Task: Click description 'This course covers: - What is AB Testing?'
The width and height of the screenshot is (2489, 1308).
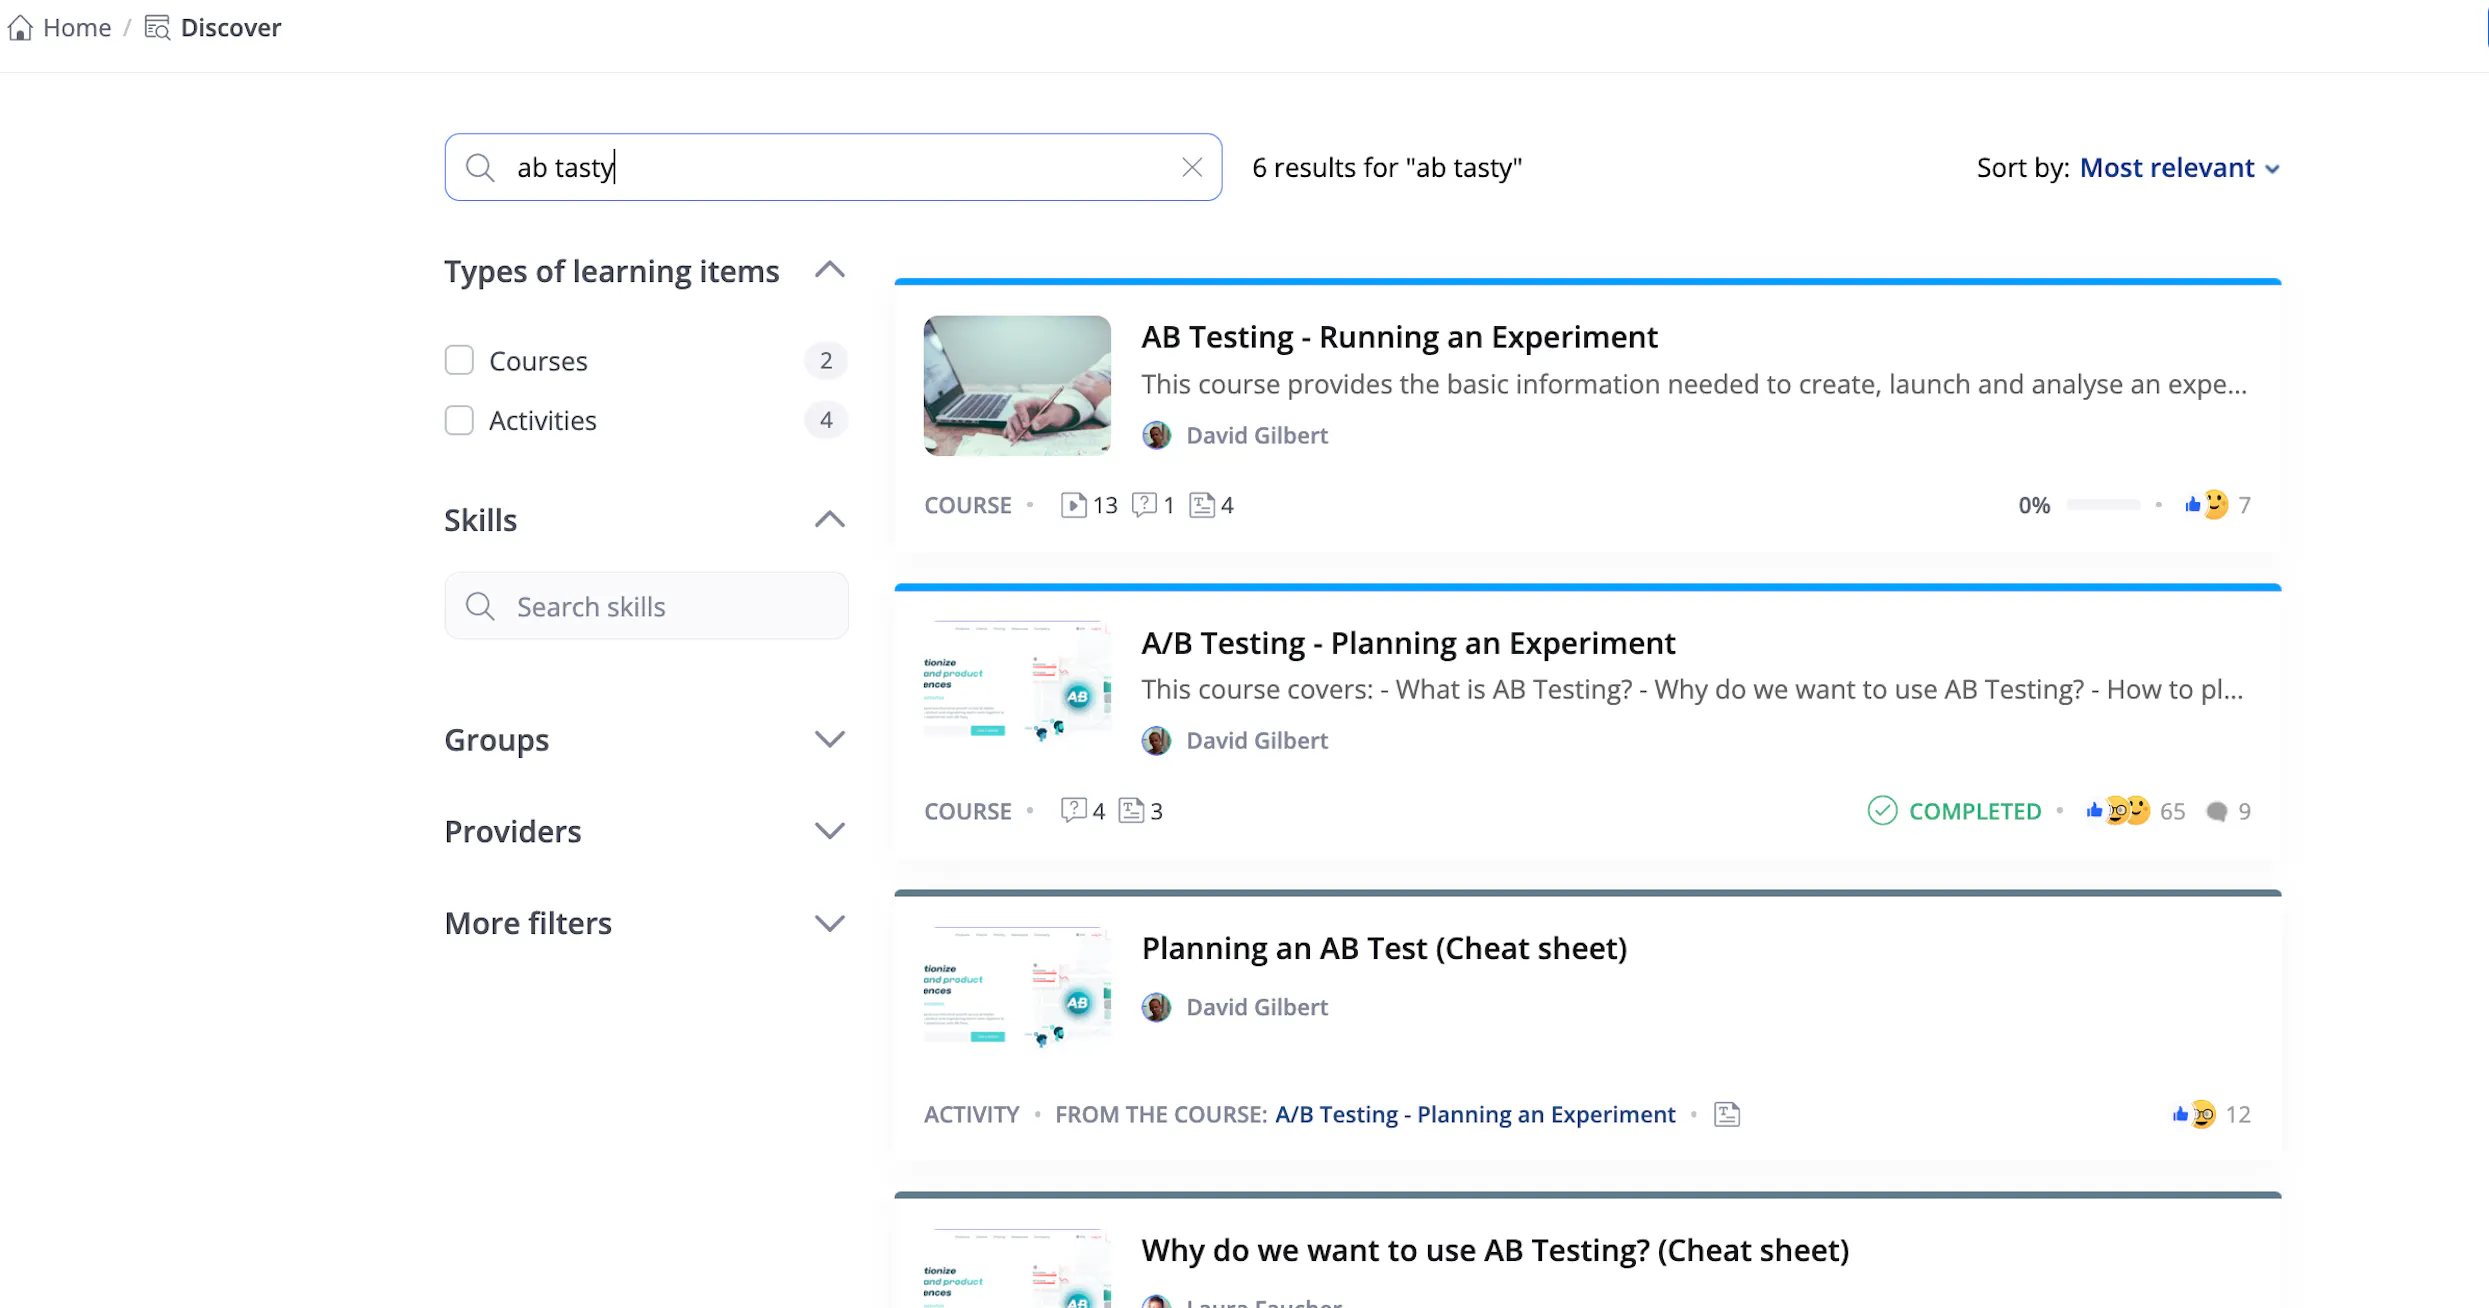Action: tap(1692, 689)
